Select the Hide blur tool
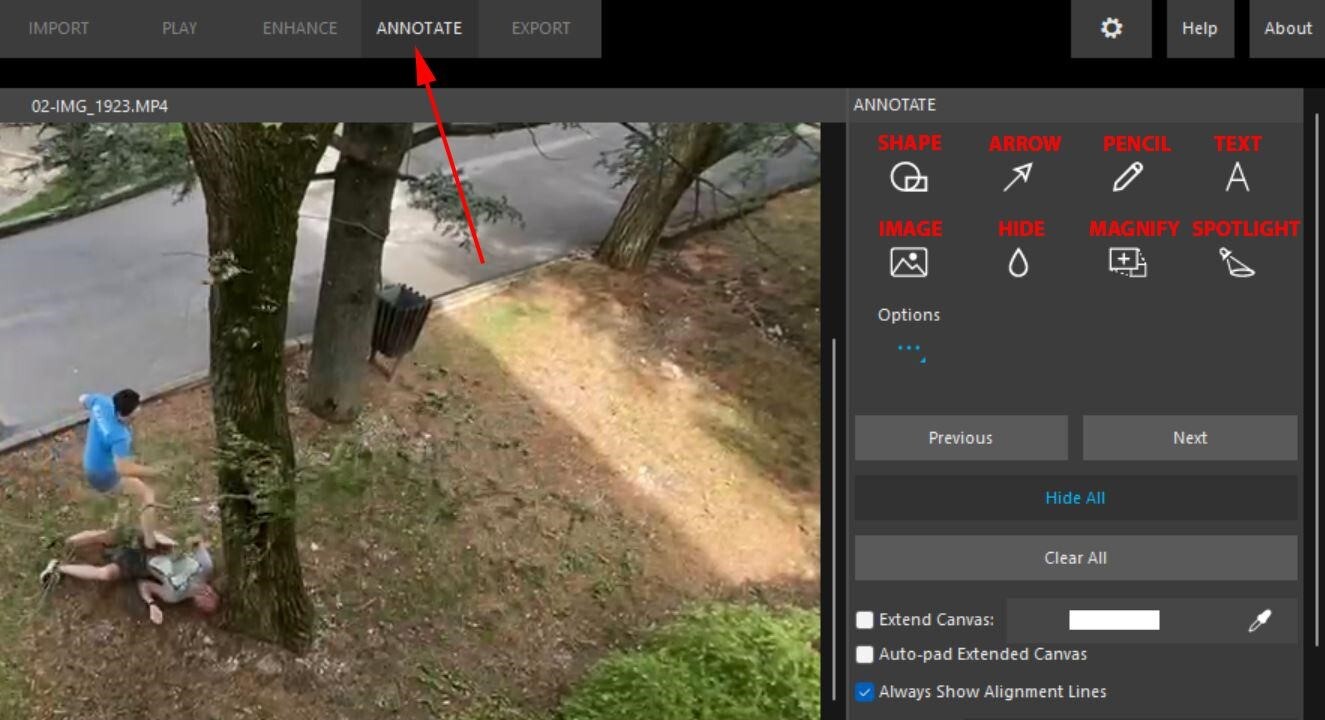The height and width of the screenshot is (720, 1325). pyautogui.click(x=1018, y=261)
